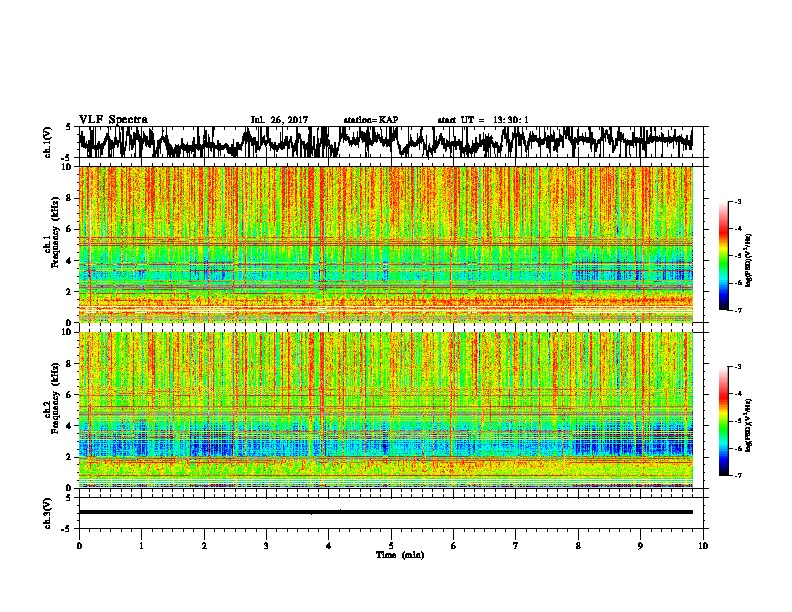Click time axis tick label "0"
Image resolution: width=792 pixels, height=612 pixels.
click(x=79, y=546)
